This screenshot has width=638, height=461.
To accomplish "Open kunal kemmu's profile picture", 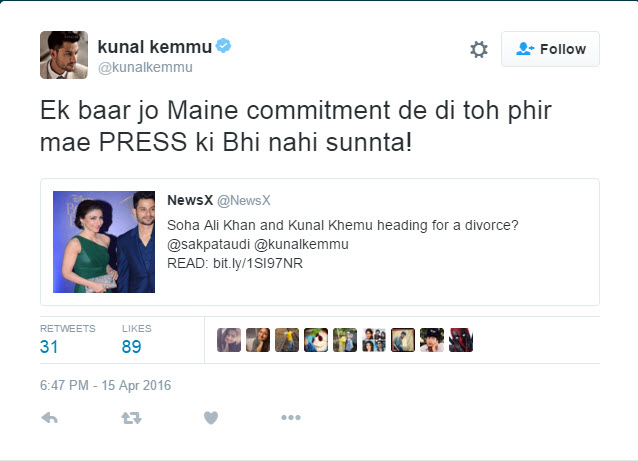I will click(x=62, y=54).
